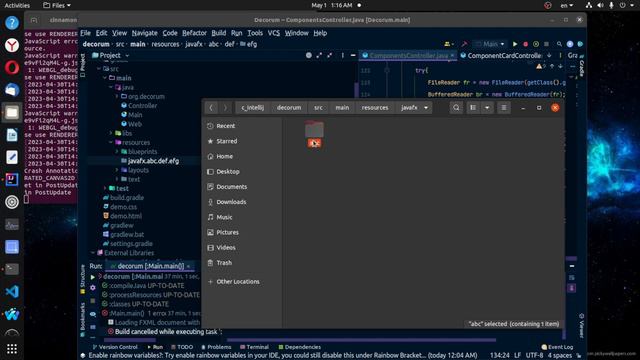Open the Version Control tool window
This screenshot has width=640, height=360.
[x=115, y=347]
